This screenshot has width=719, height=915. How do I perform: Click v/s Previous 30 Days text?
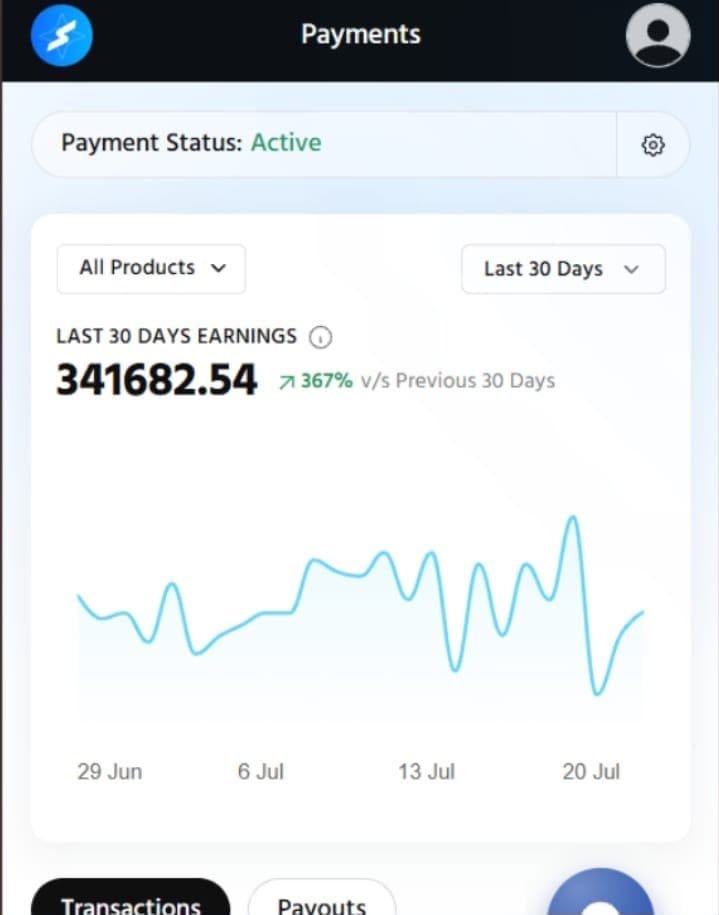pos(458,381)
